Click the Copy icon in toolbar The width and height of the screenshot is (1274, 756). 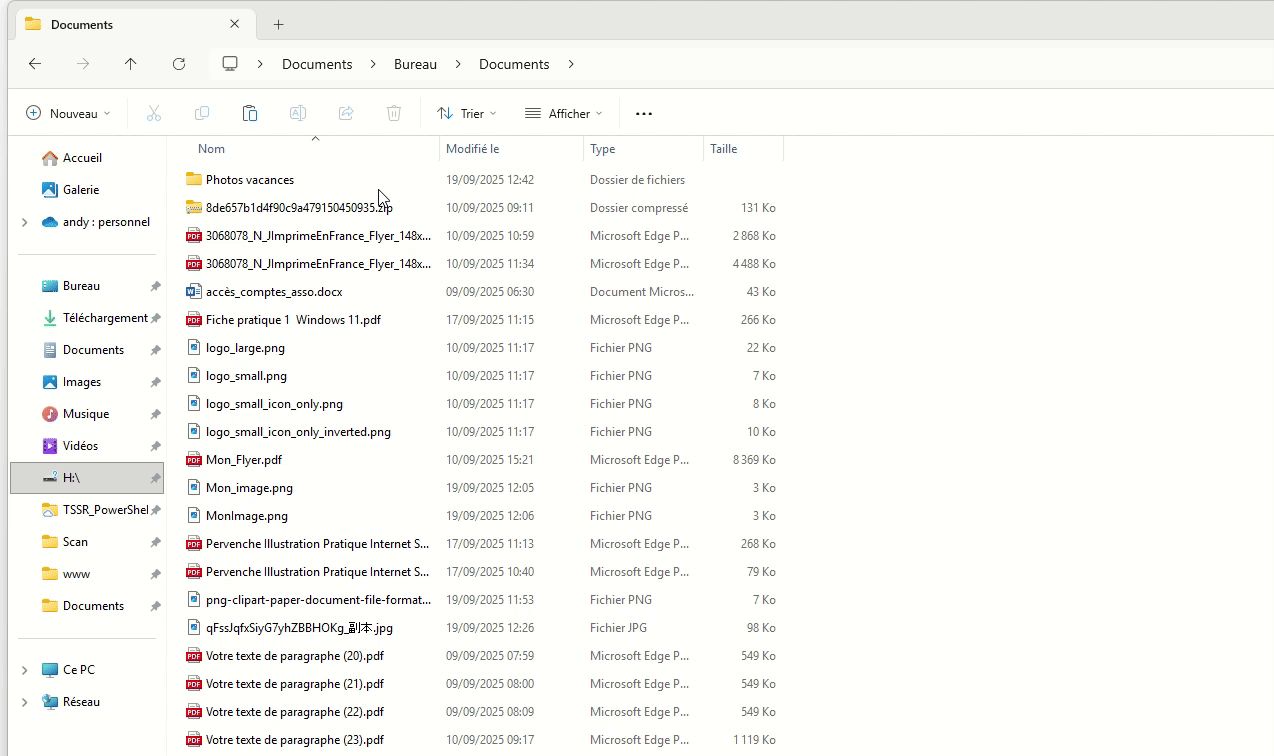coord(202,114)
